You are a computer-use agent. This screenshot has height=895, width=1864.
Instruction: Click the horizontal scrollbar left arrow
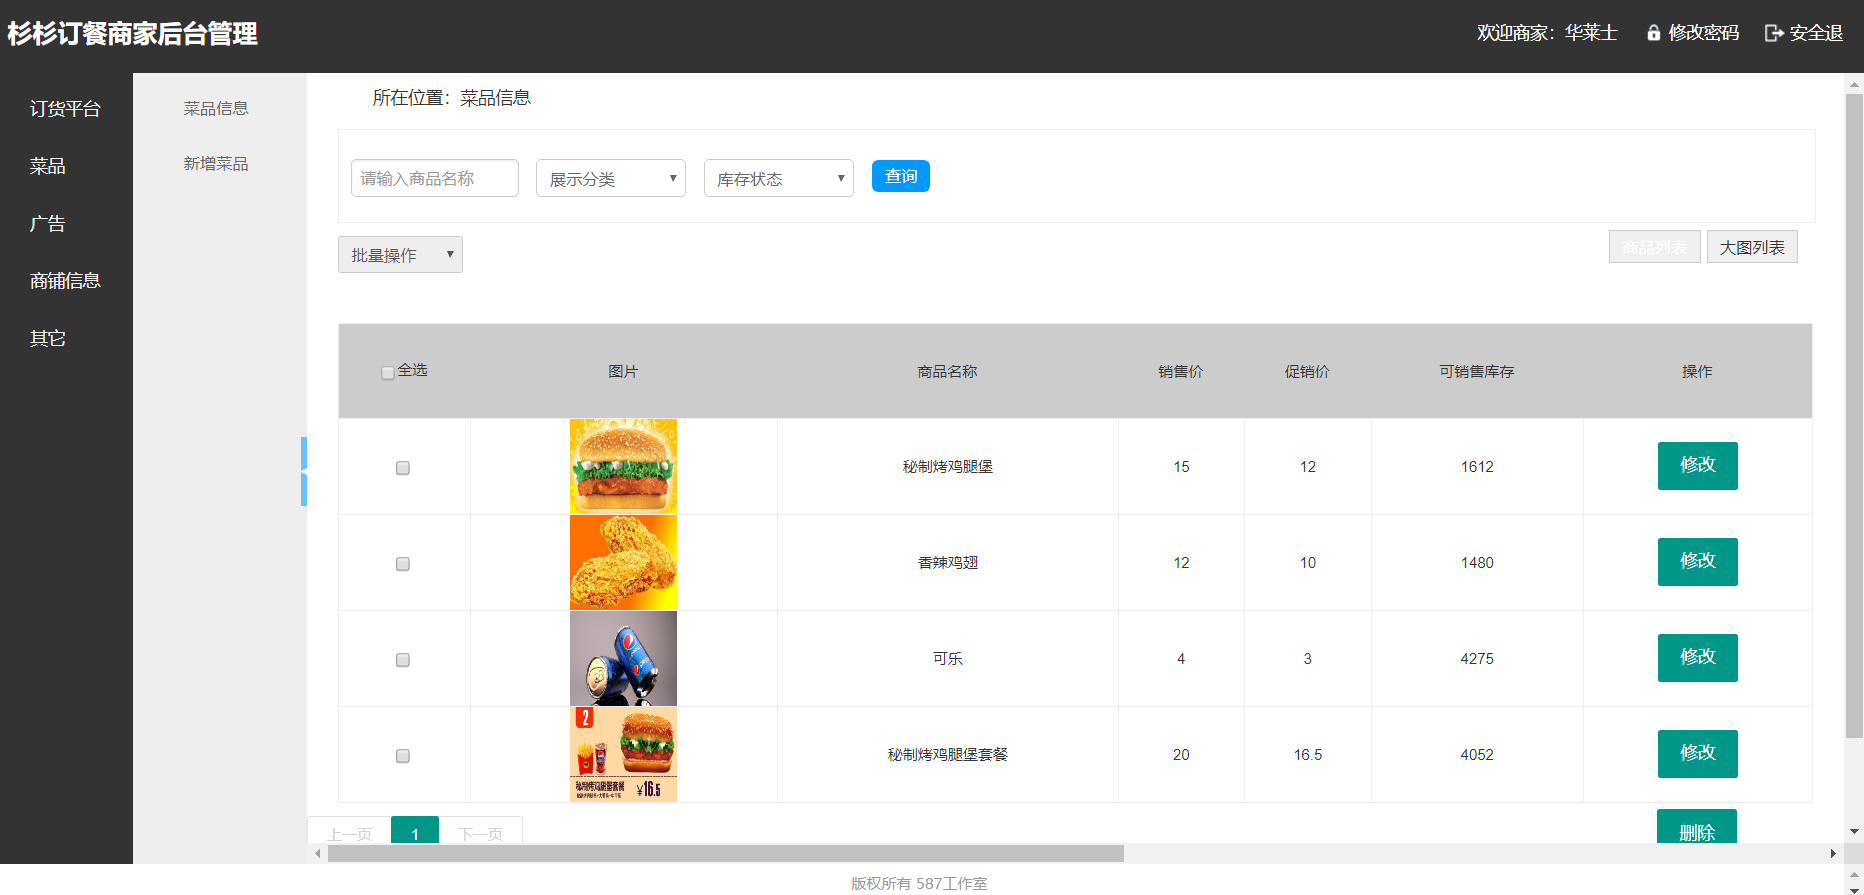coord(318,853)
